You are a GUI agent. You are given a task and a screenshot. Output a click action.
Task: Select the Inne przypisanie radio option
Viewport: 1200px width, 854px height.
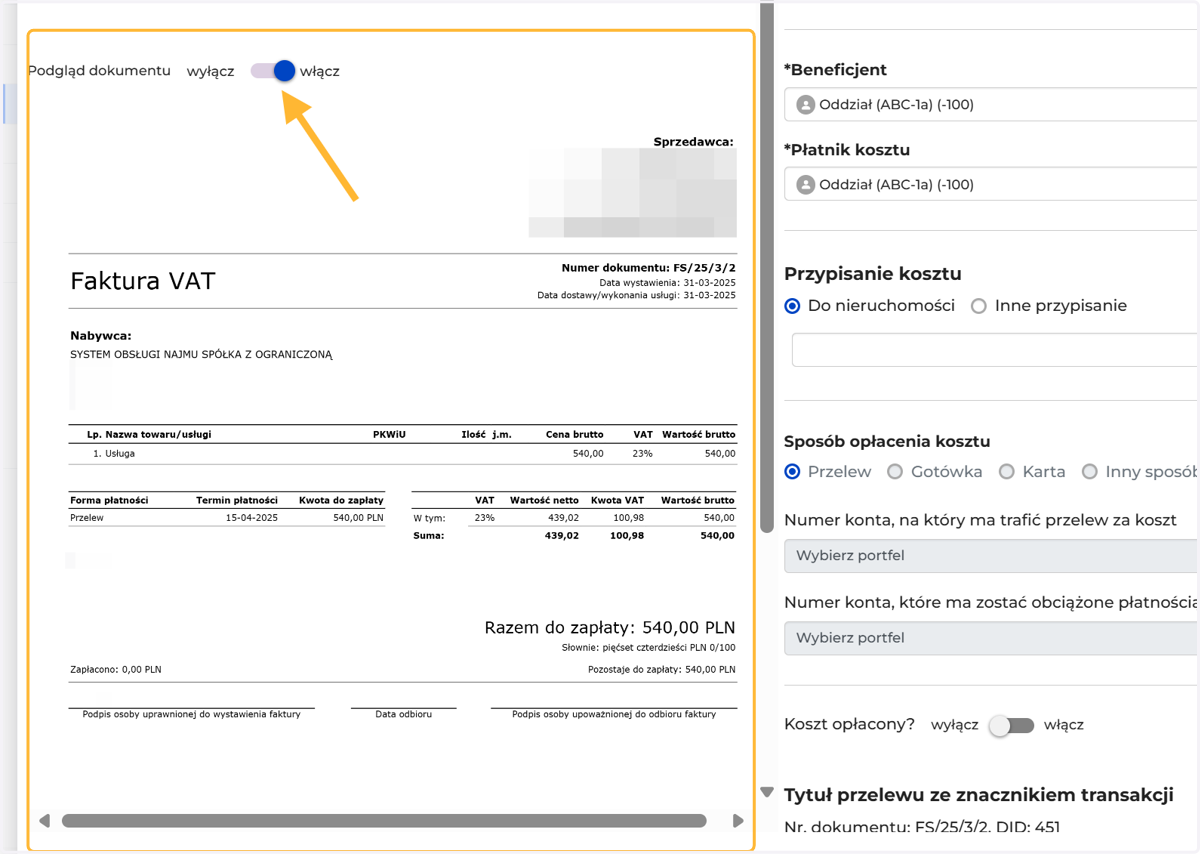[979, 306]
